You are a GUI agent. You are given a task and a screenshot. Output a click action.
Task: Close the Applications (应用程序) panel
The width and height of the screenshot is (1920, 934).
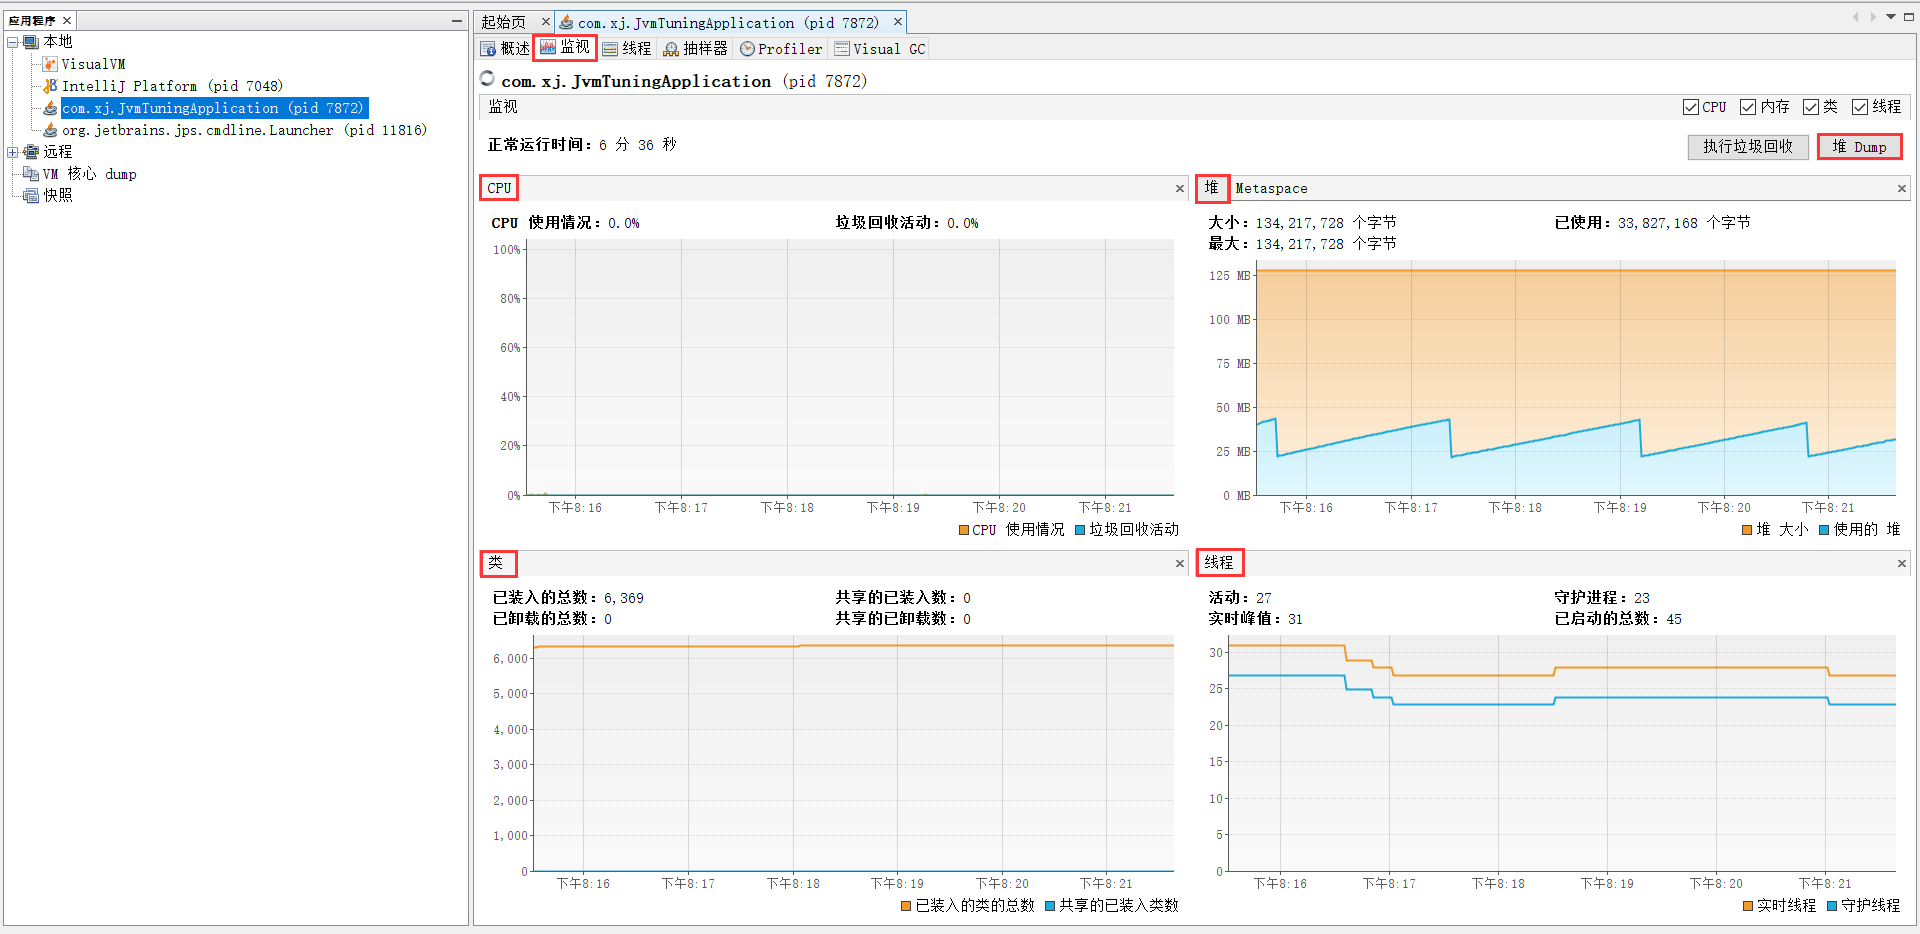pos(67,21)
